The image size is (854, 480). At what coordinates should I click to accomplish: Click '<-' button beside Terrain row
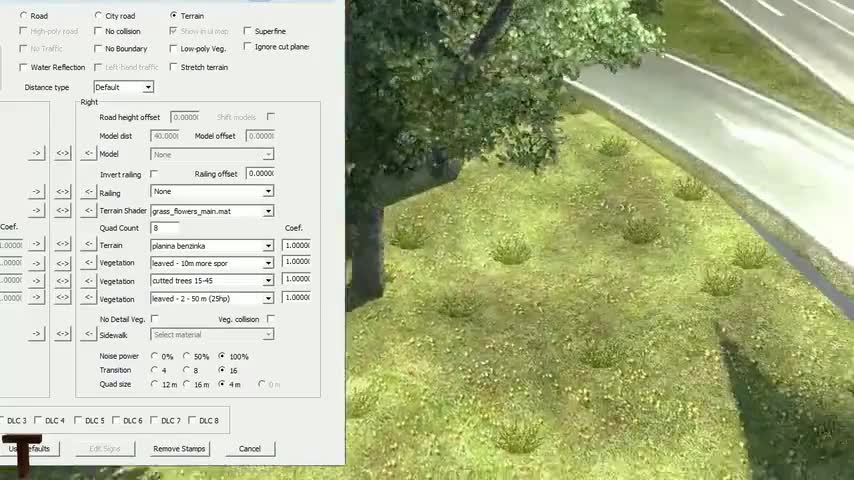[88, 245]
